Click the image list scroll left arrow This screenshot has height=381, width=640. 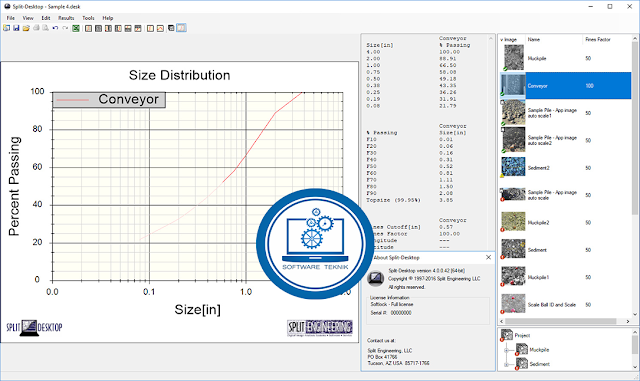(501, 321)
